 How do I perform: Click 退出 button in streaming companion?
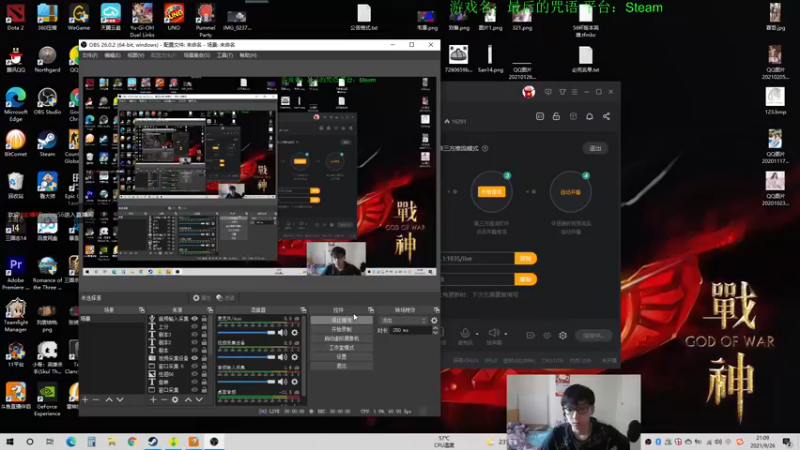click(x=595, y=148)
